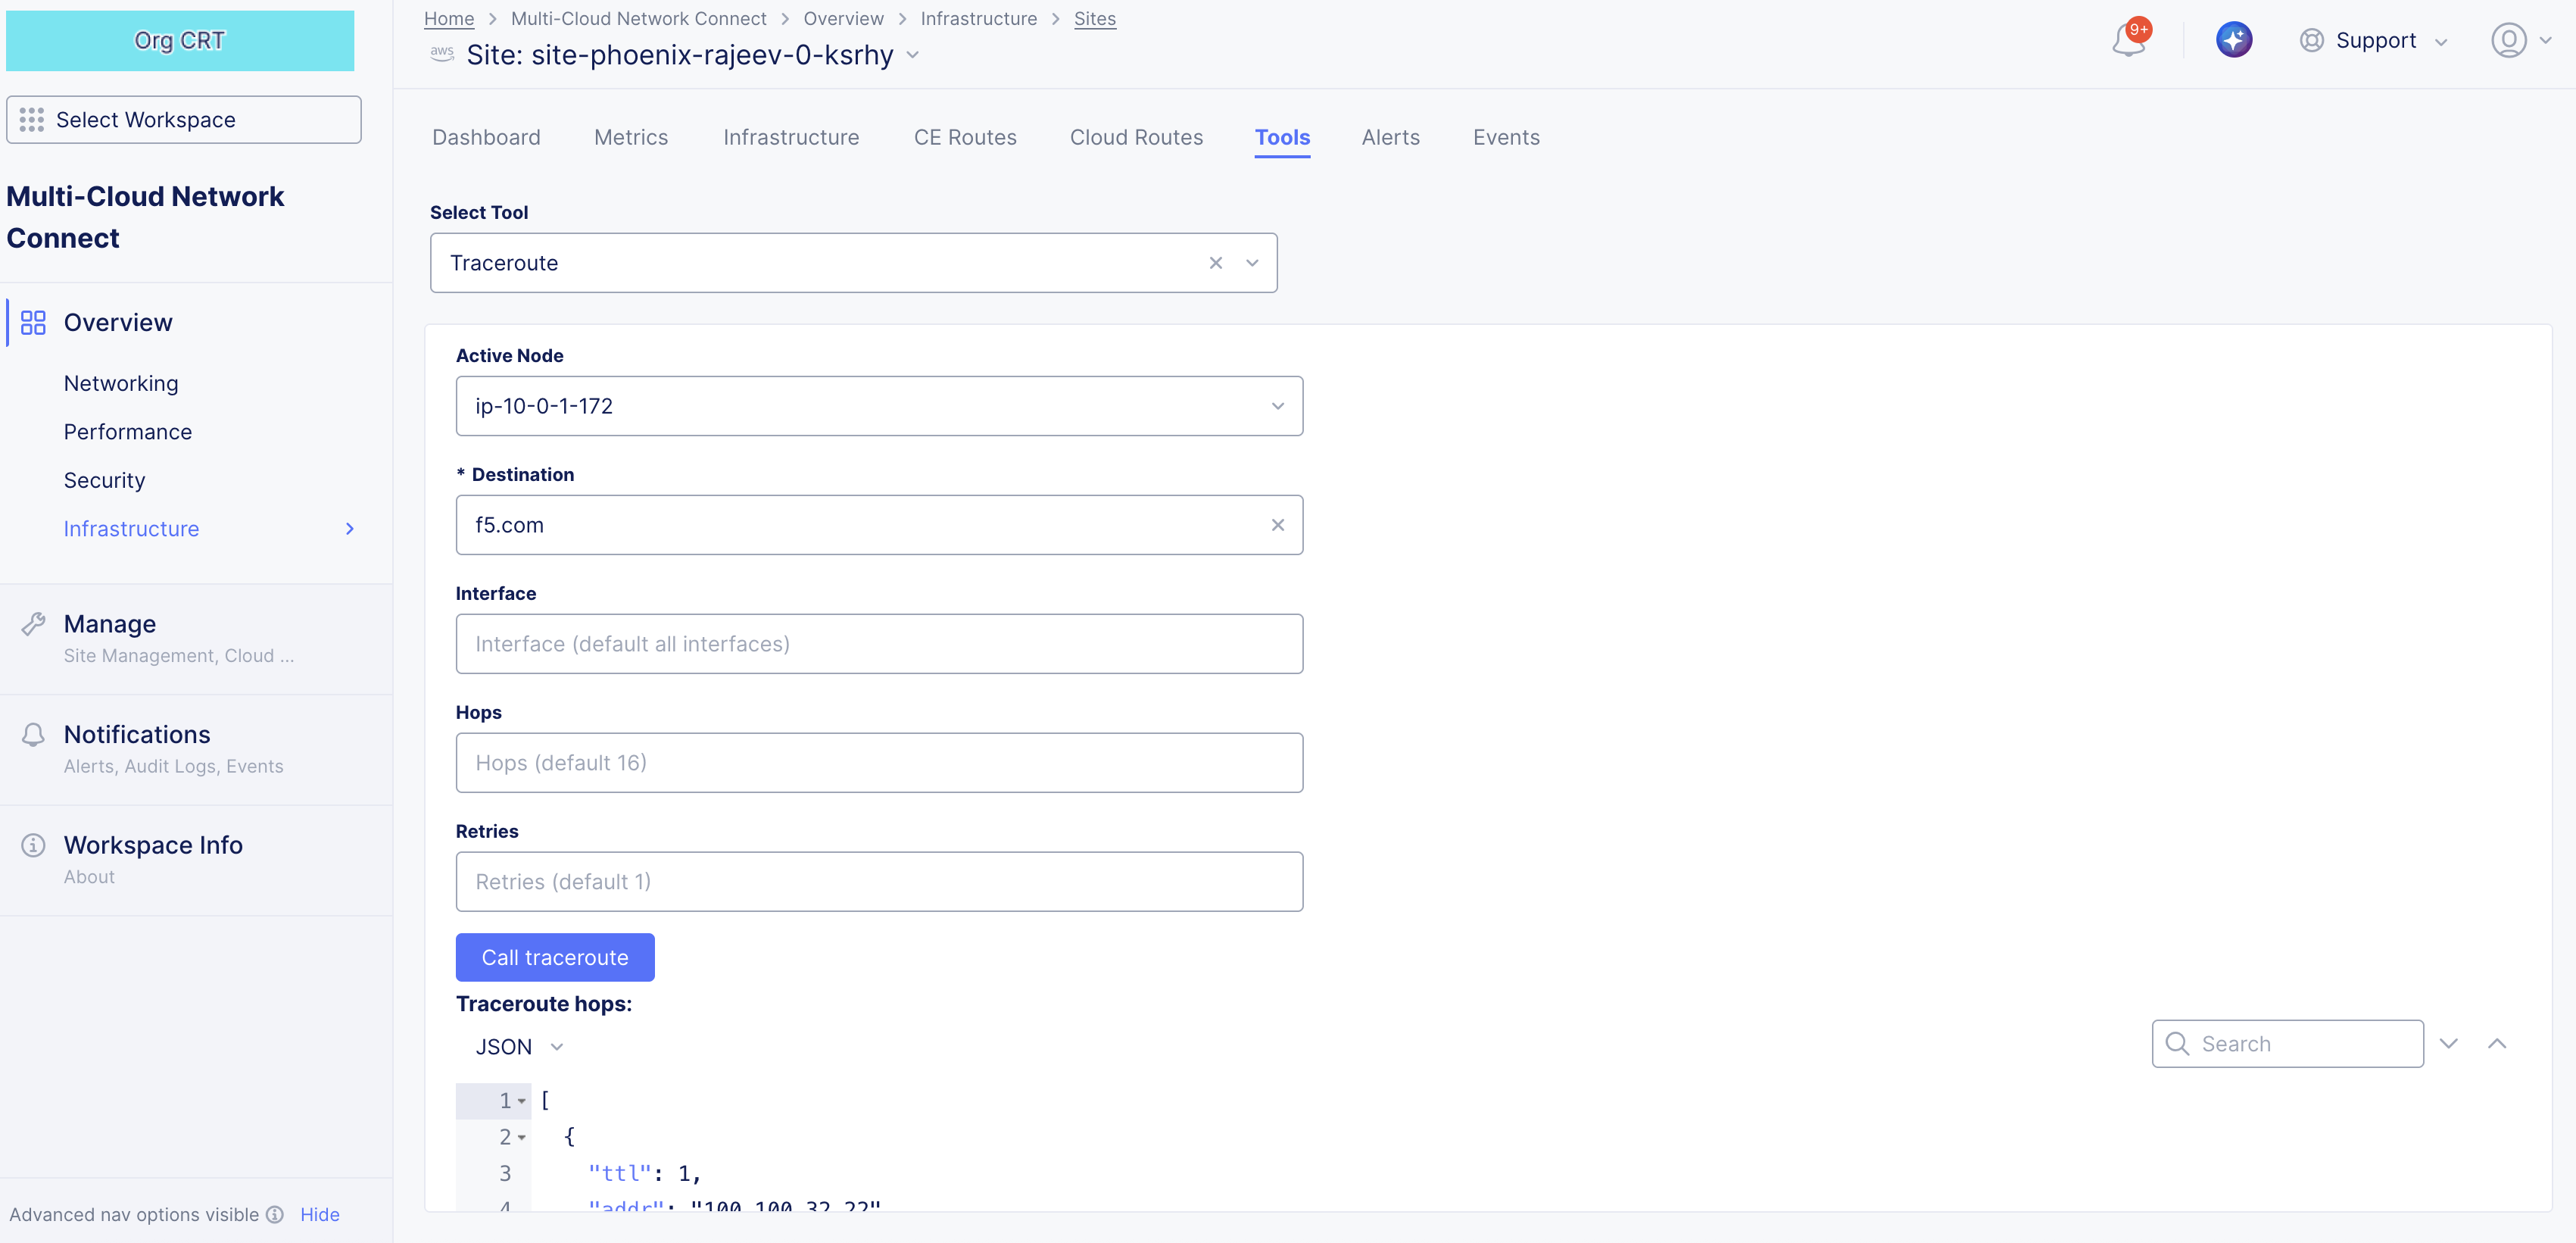Viewport: 2576px width, 1243px height.
Task: Switch to the Metrics tab
Action: click(630, 138)
